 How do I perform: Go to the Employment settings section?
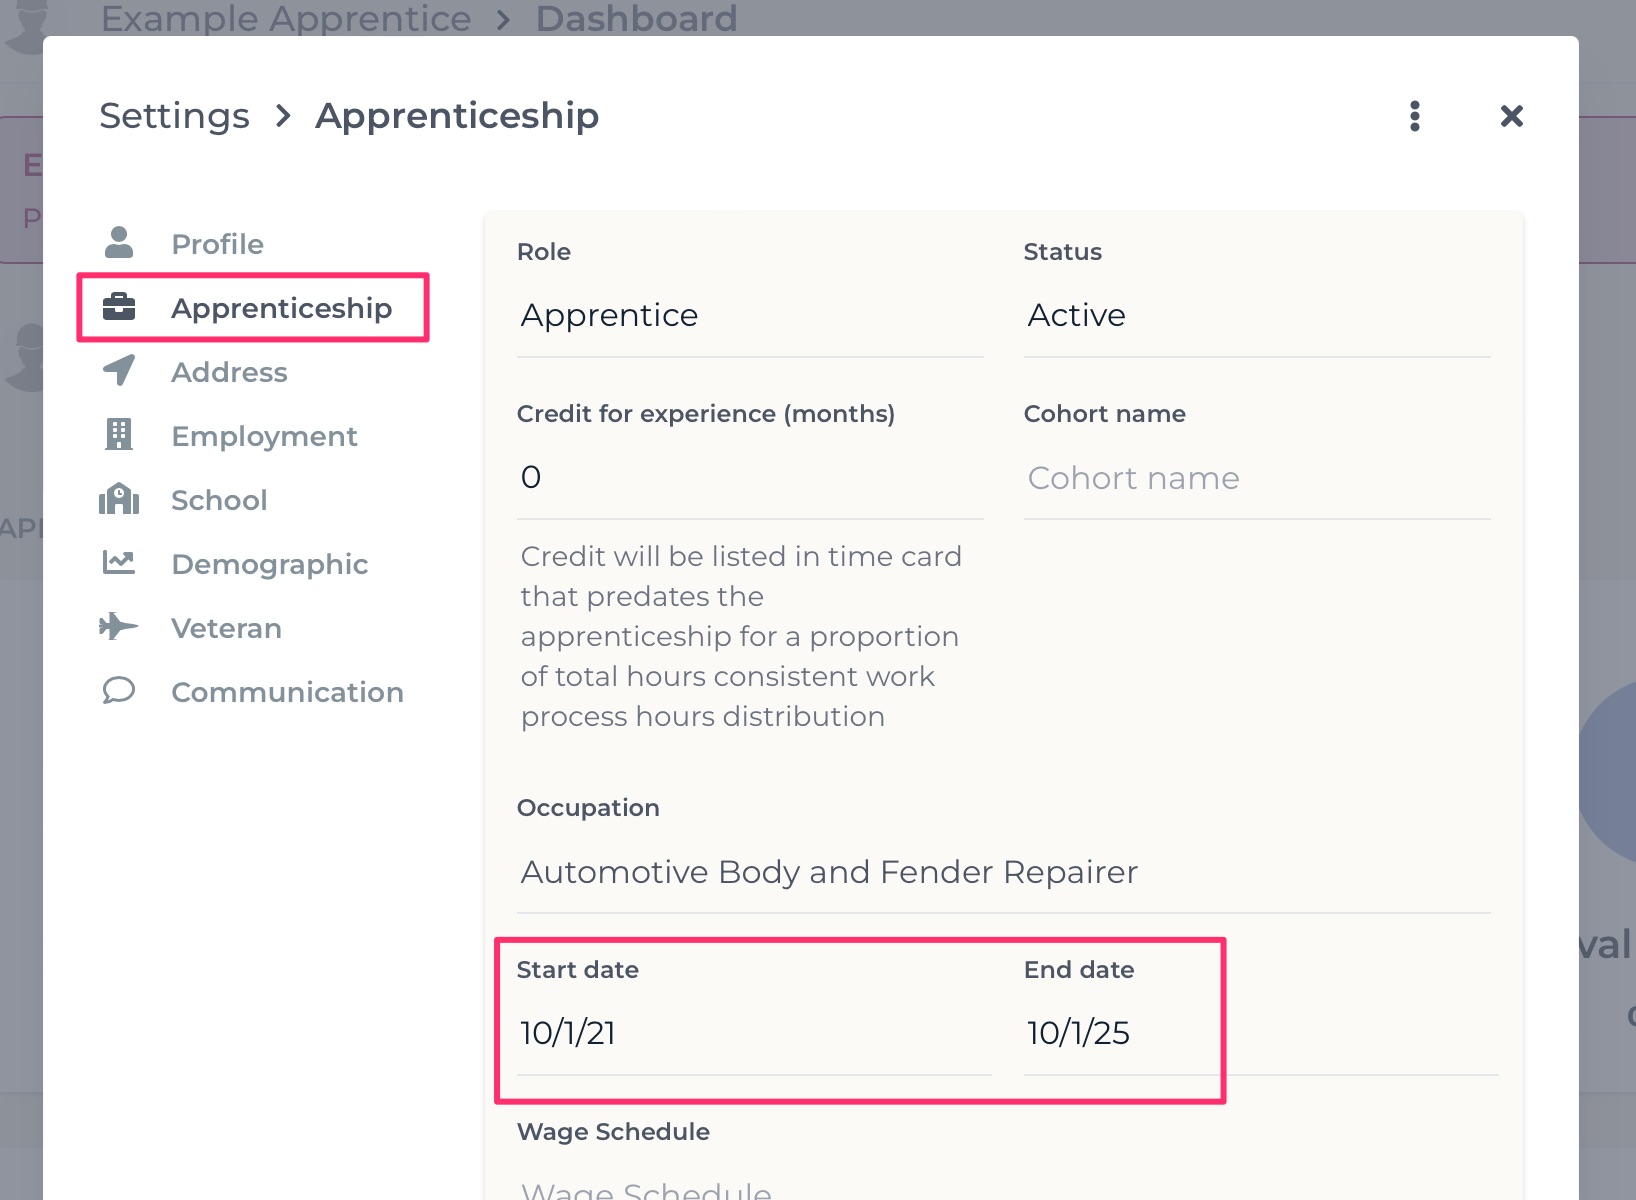[x=264, y=436]
